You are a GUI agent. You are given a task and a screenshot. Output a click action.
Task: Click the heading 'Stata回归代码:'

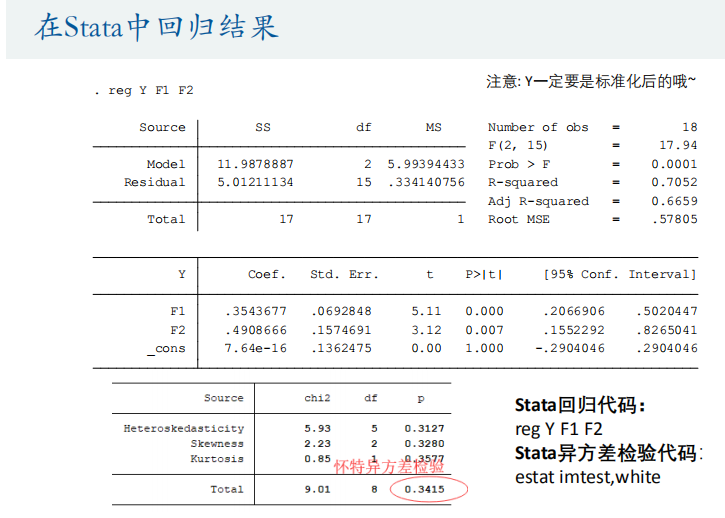click(x=580, y=405)
